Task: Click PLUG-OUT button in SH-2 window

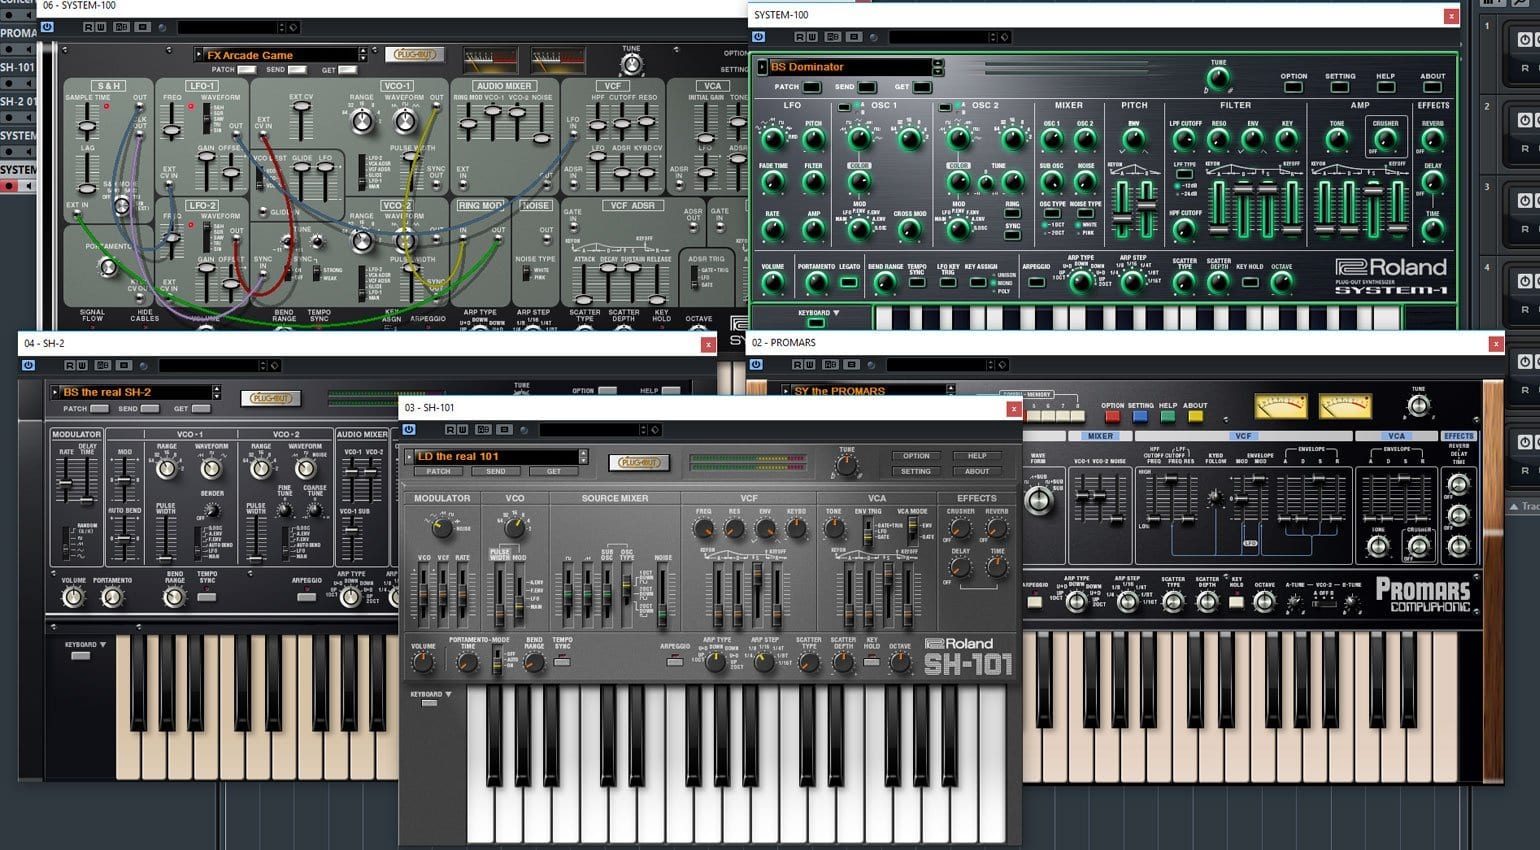Action: coord(271,398)
